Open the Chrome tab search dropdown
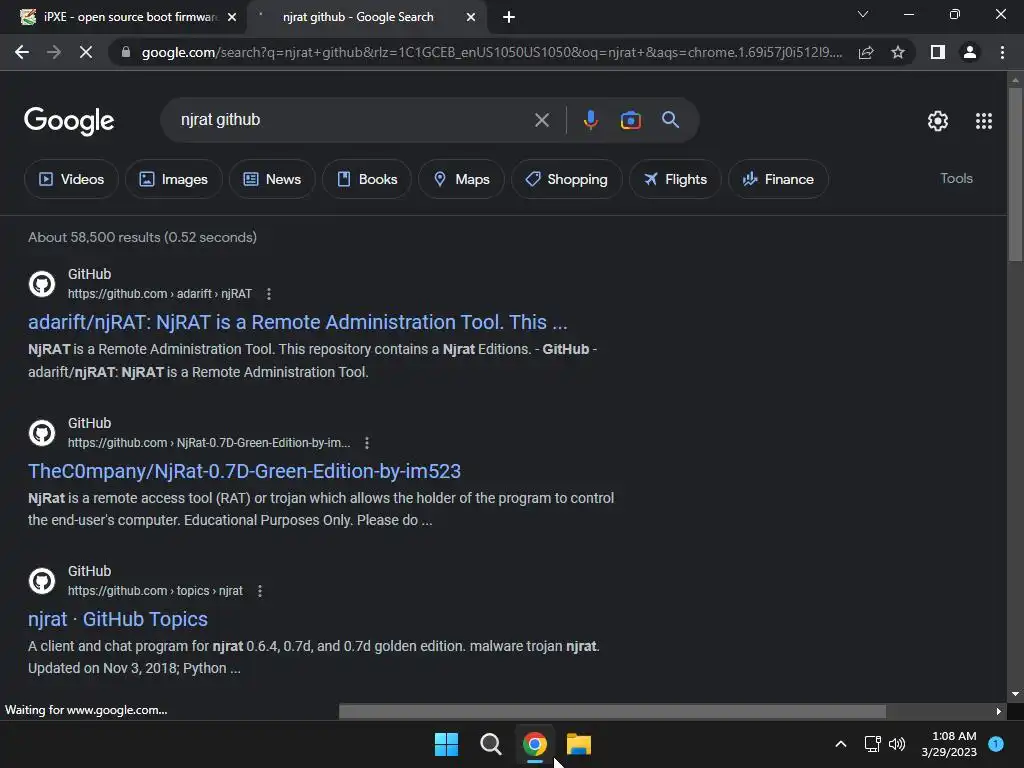The width and height of the screenshot is (1024, 768). coord(863,14)
